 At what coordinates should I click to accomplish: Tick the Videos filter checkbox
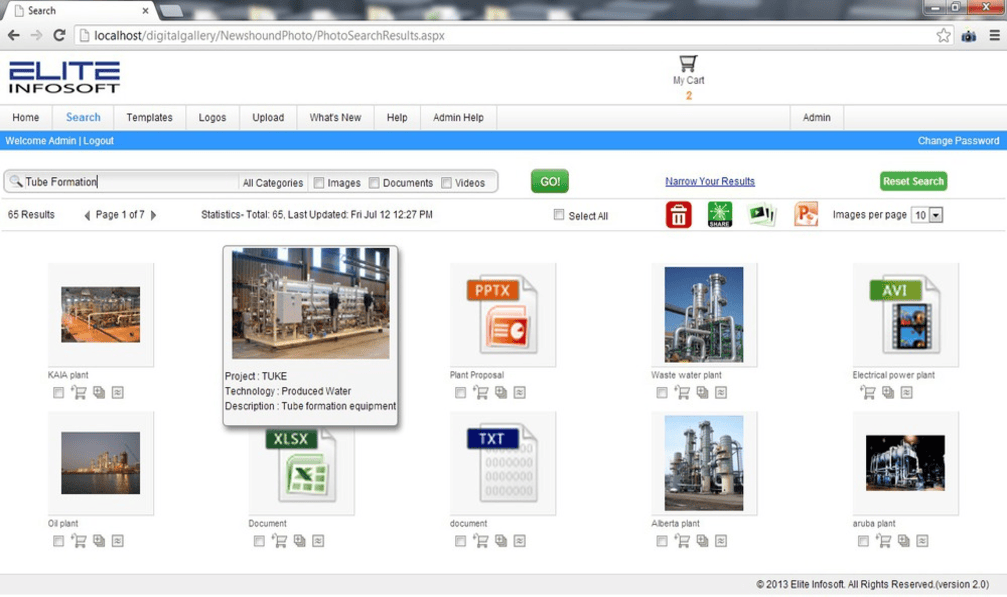click(x=446, y=183)
